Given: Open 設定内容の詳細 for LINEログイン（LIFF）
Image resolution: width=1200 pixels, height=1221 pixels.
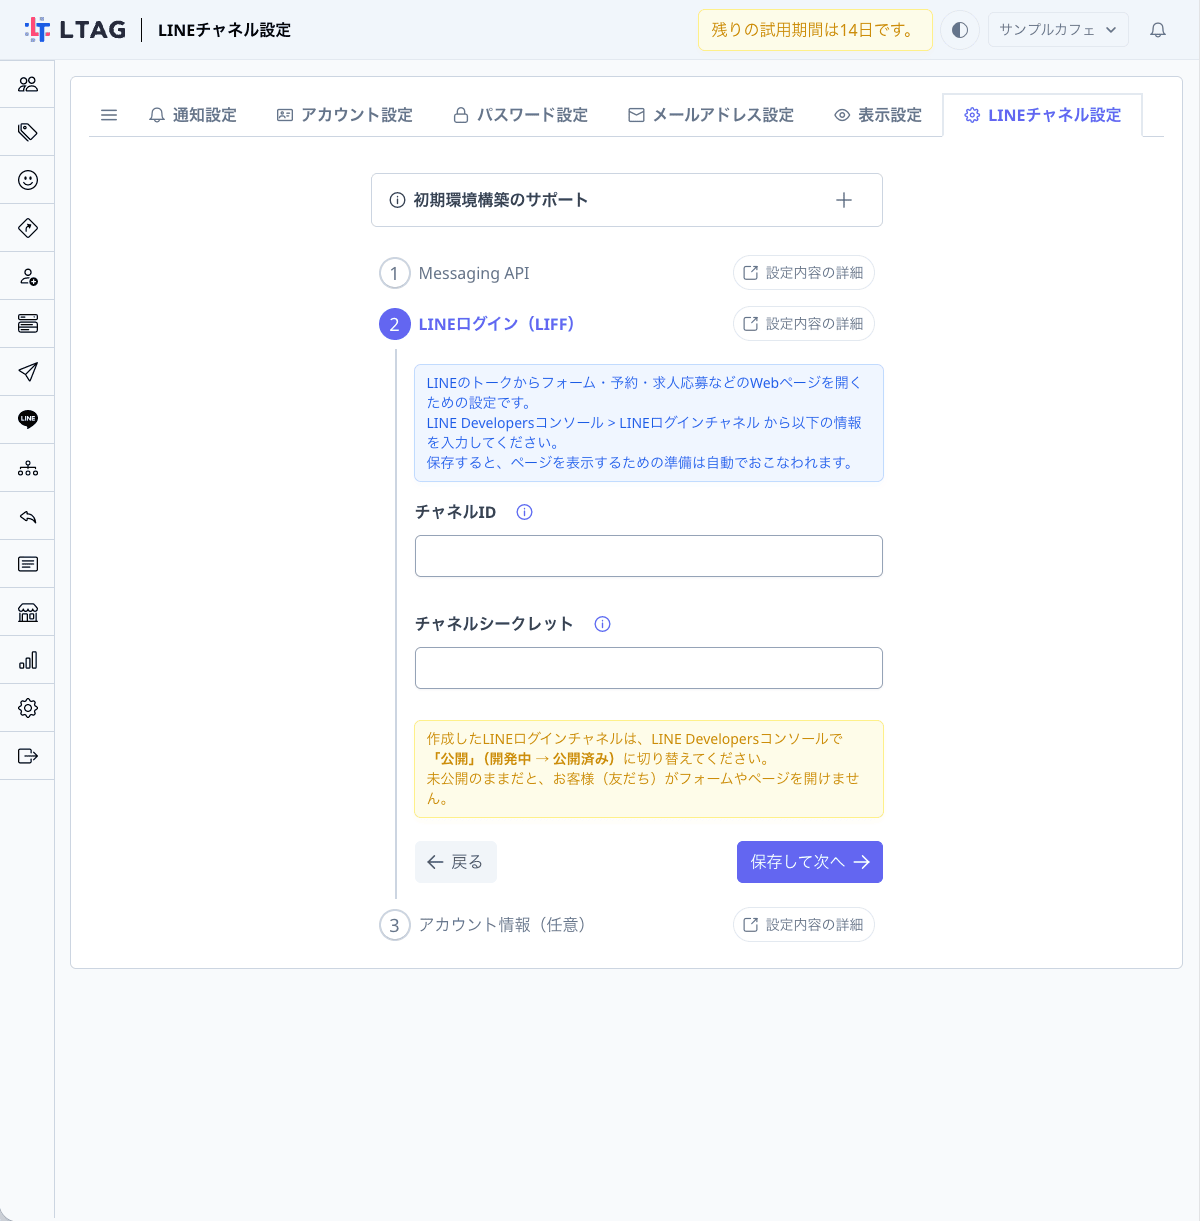Looking at the screenshot, I should 804,324.
